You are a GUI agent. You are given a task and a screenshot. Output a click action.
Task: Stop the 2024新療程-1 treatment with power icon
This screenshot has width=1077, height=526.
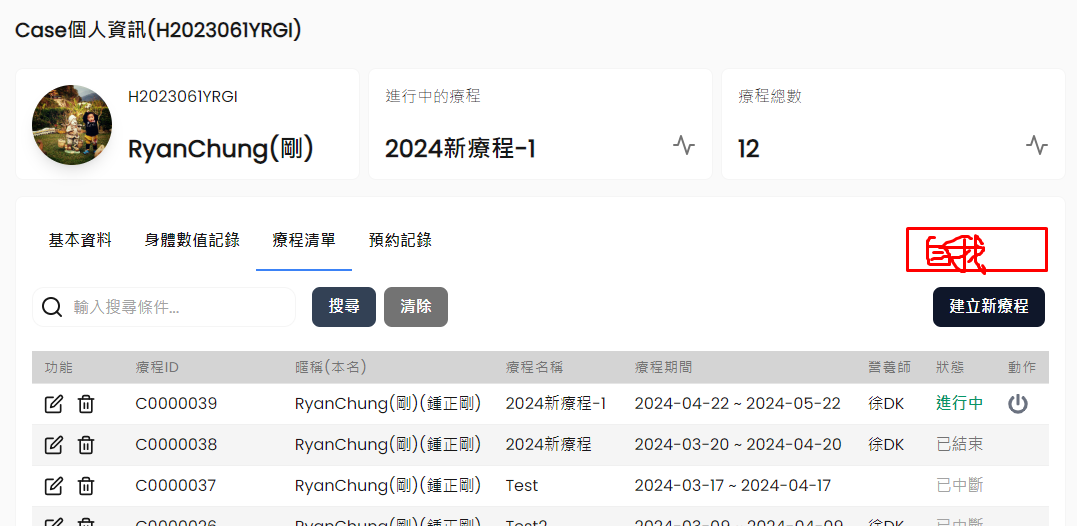[x=1017, y=404]
